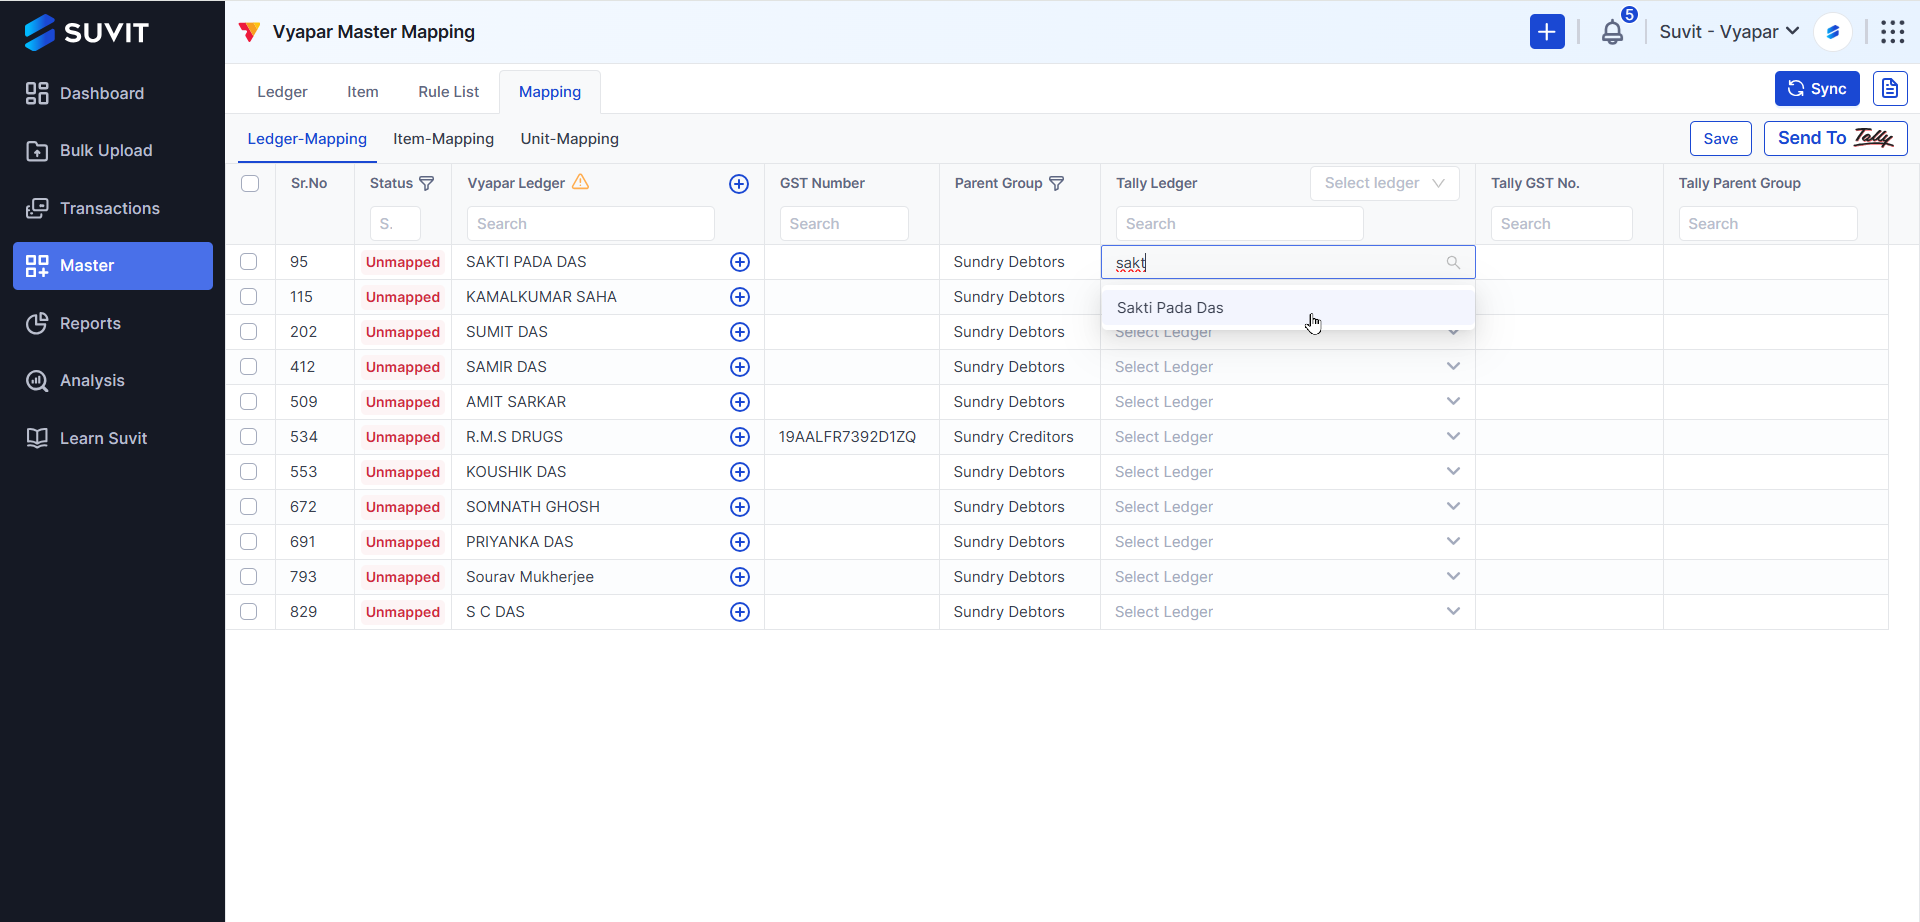The image size is (1920, 922).
Task: Check the row 553 KOUSHIK DAS checkbox
Action: coord(249,472)
